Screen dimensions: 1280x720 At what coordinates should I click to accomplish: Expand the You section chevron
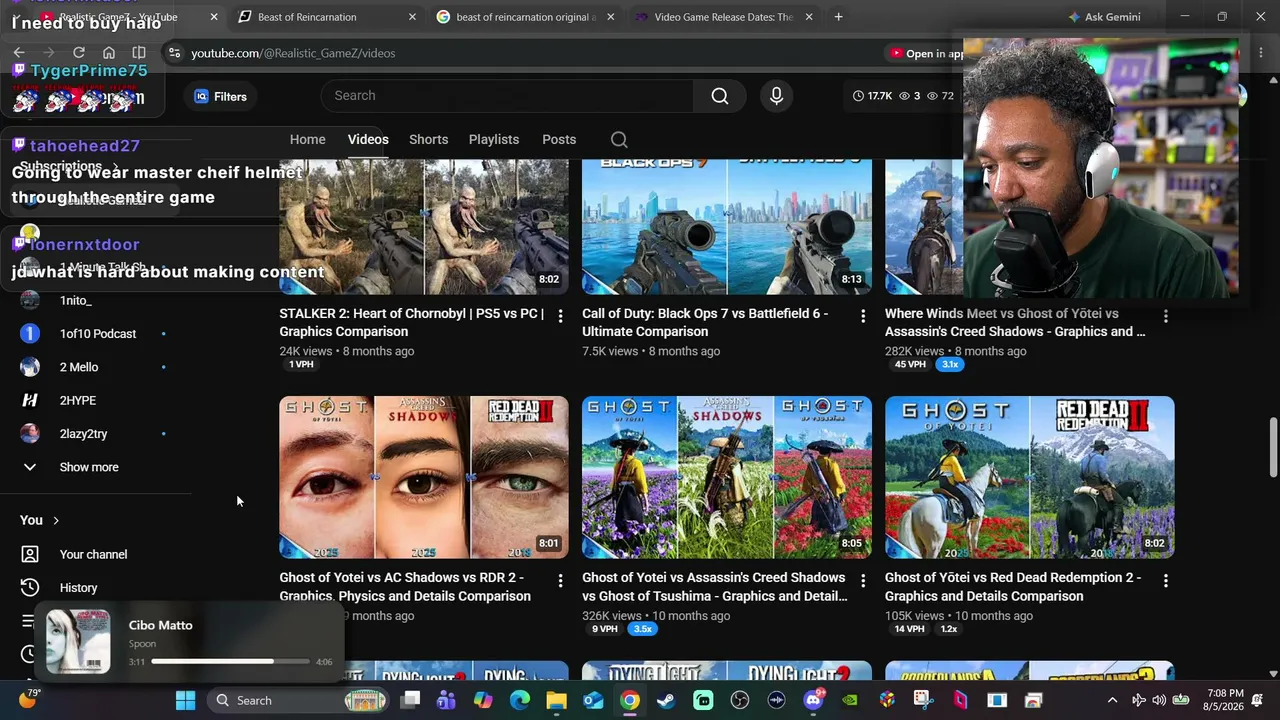pos(56,521)
